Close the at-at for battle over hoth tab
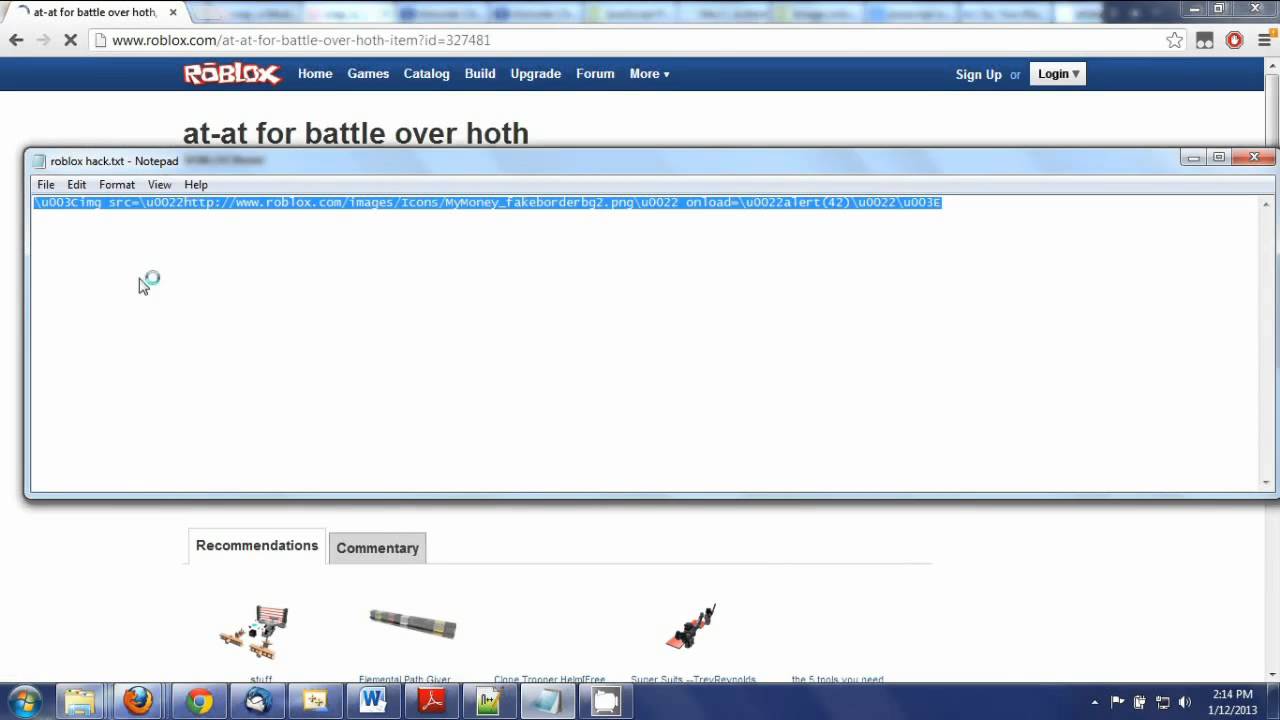The height and width of the screenshot is (720, 1280). 172,12
